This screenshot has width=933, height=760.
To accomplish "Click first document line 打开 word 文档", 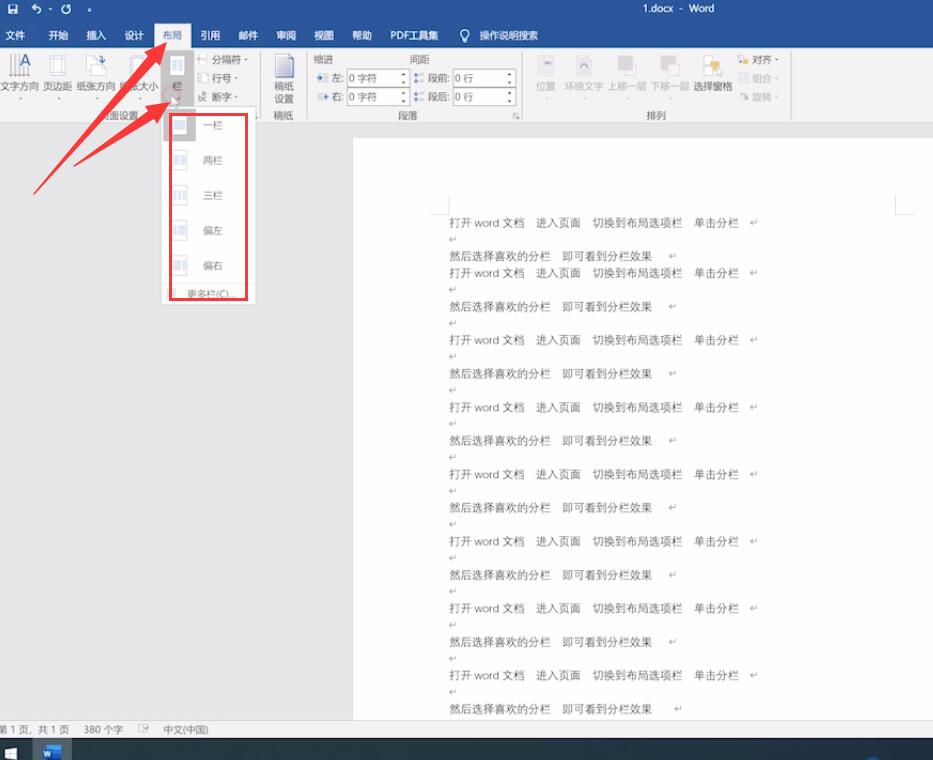I will click(487, 223).
